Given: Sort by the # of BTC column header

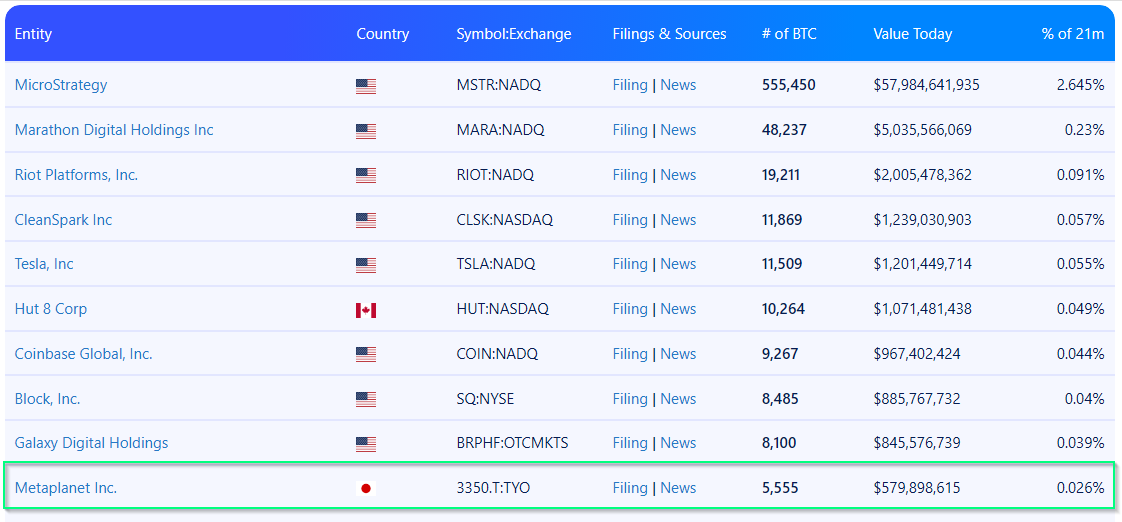Looking at the screenshot, I should click(x=789, y=34).
